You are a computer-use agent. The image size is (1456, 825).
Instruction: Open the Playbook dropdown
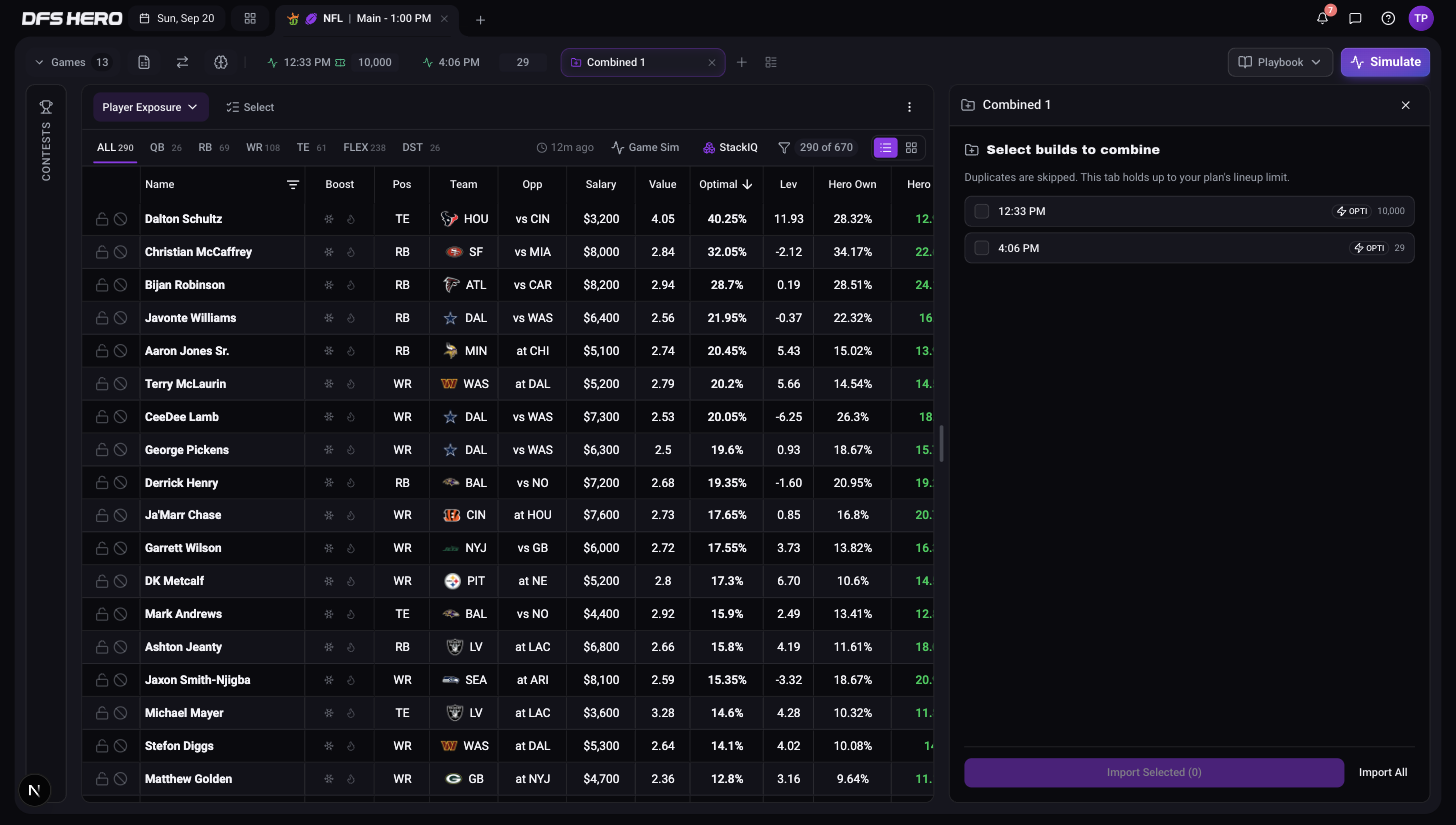click(1280, 62)
